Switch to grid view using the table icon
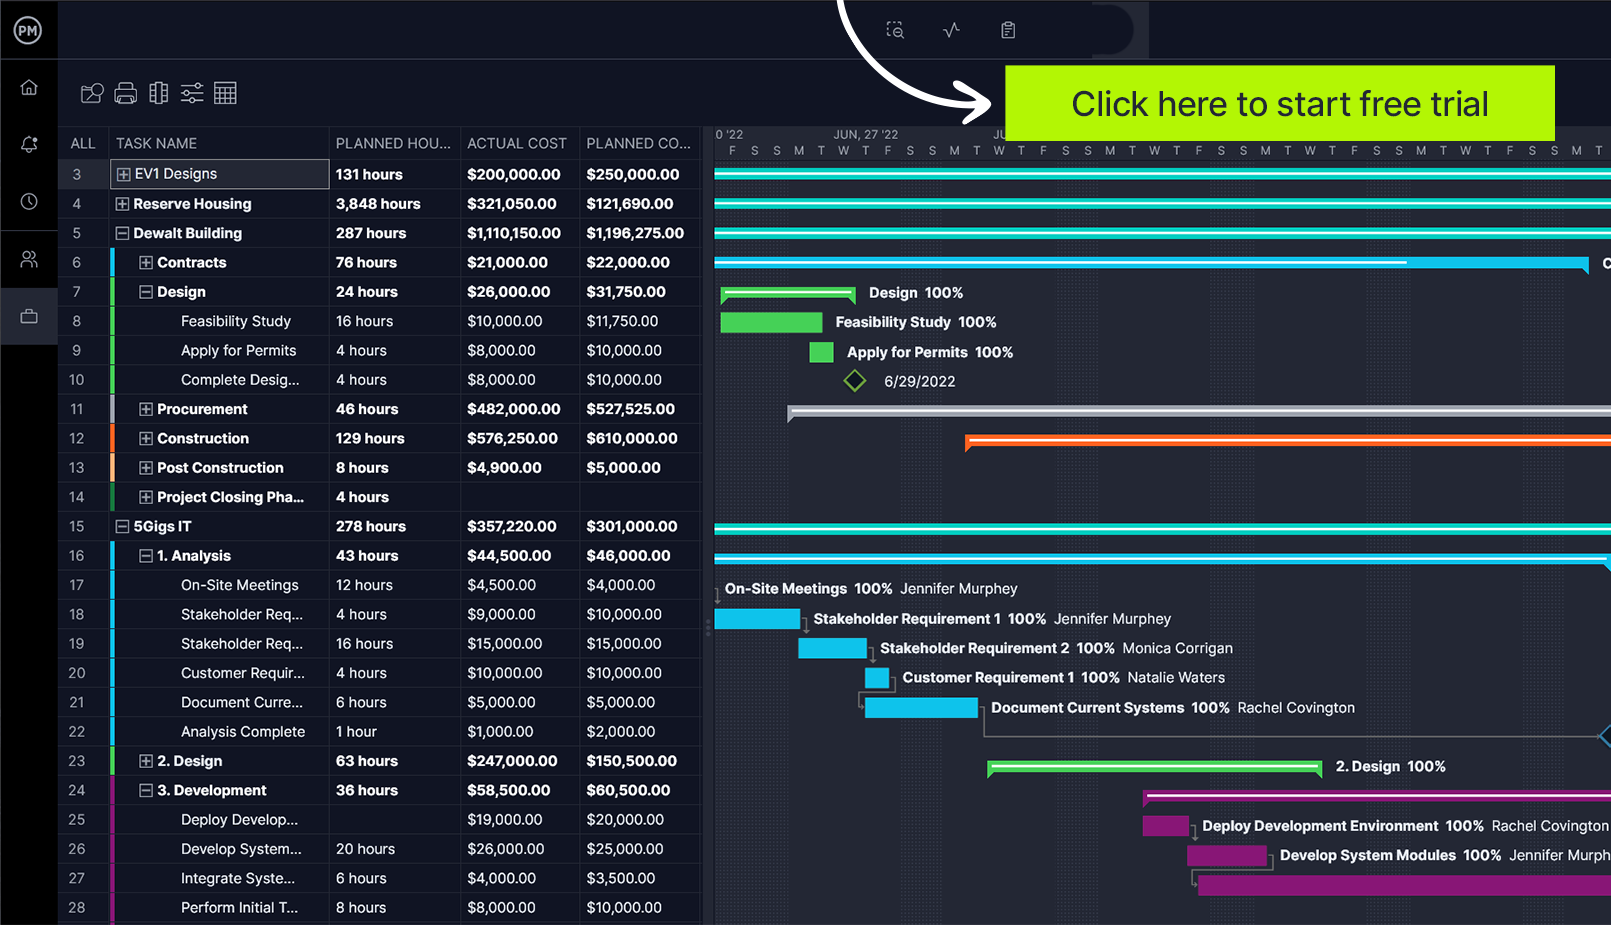This screenshot has width=1611, height=925. click(x=225, y=92)
